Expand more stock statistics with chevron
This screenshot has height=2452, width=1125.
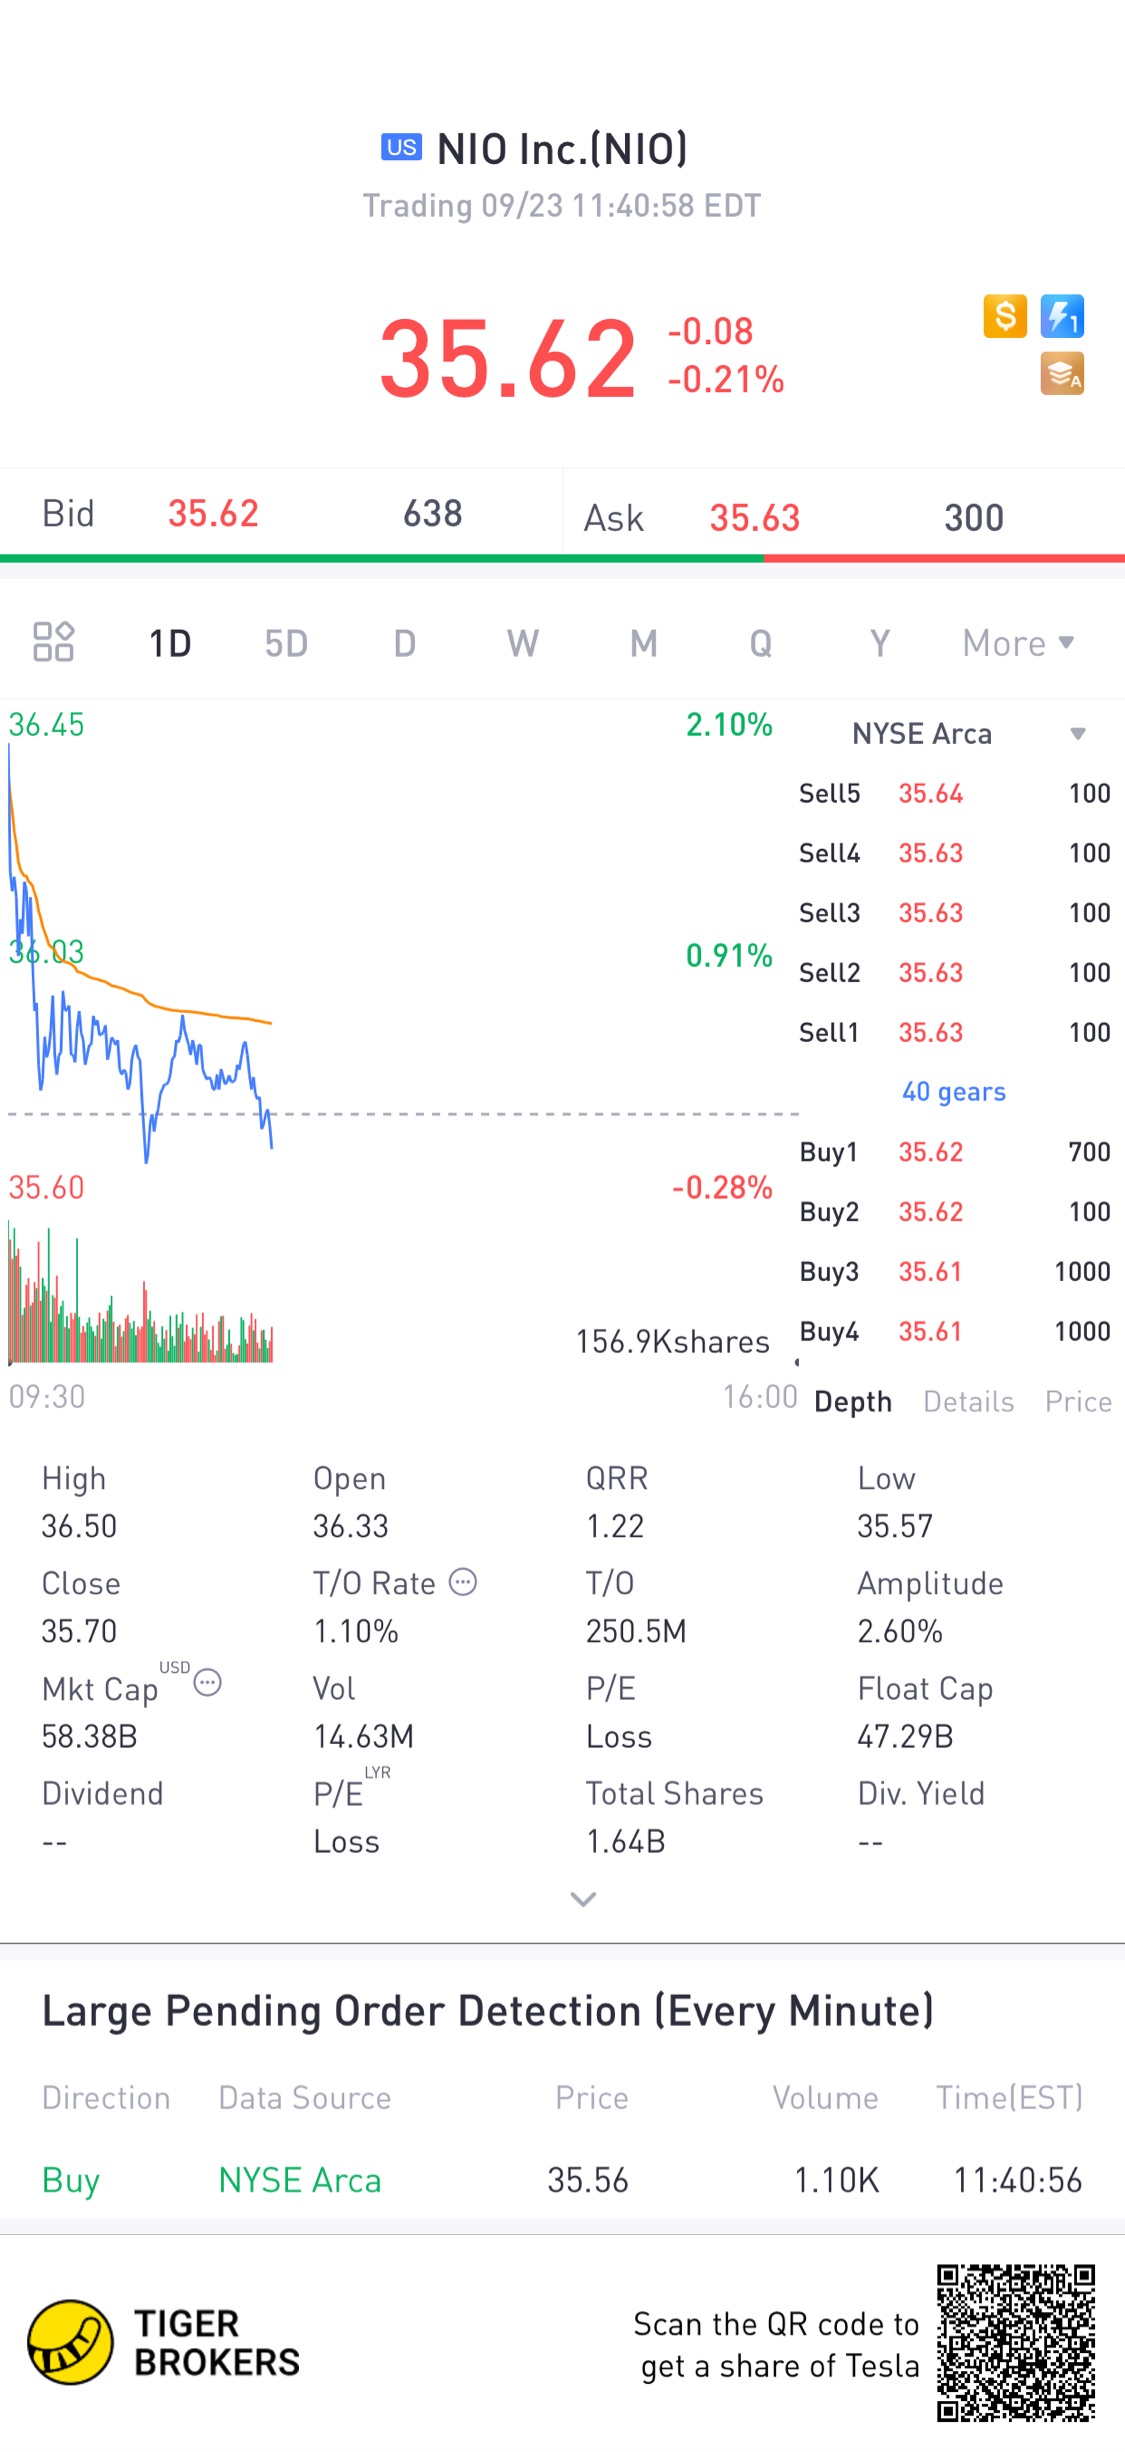(x=583, y=1899)
